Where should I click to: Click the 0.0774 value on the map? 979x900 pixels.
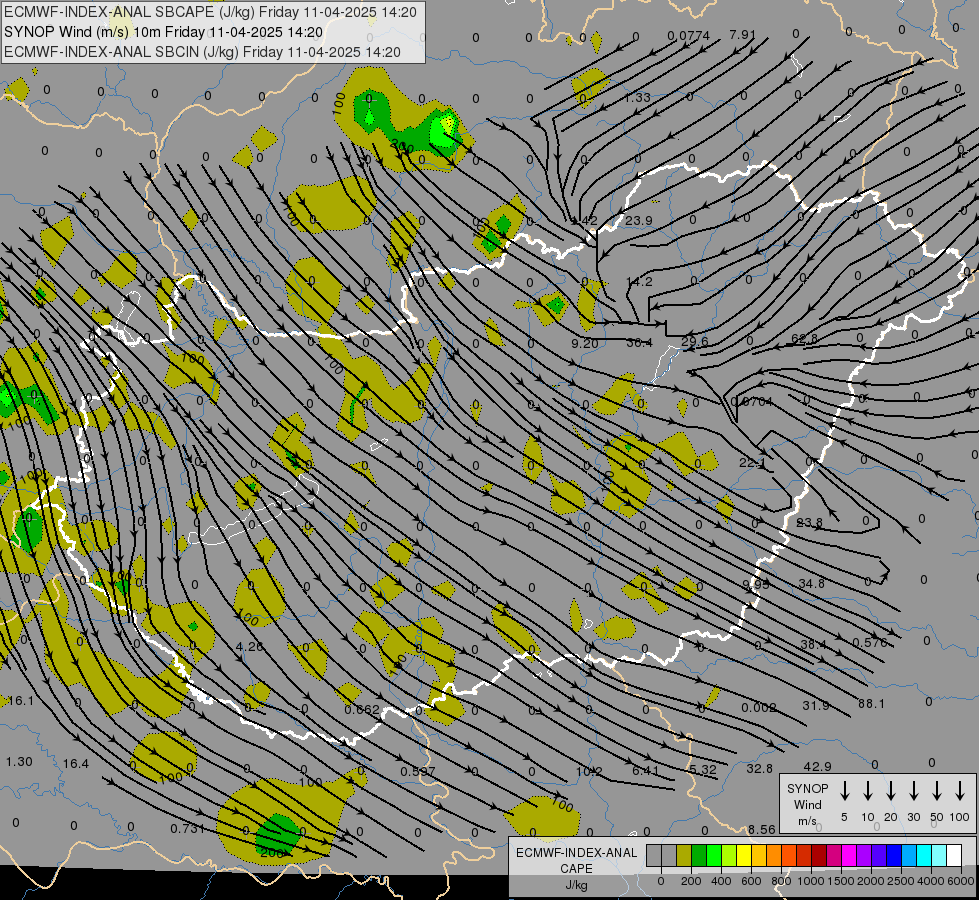coord(688,36)
